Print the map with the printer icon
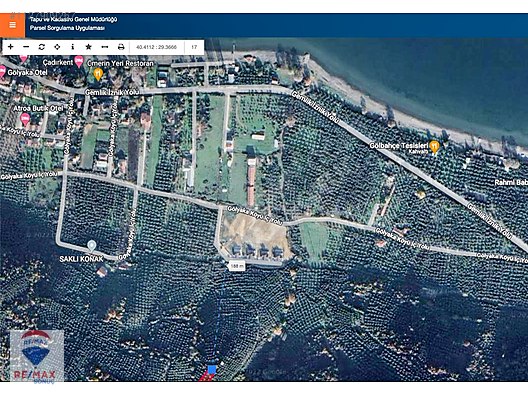Viewport: 528px width, 396px height. [x=121, y=47]
